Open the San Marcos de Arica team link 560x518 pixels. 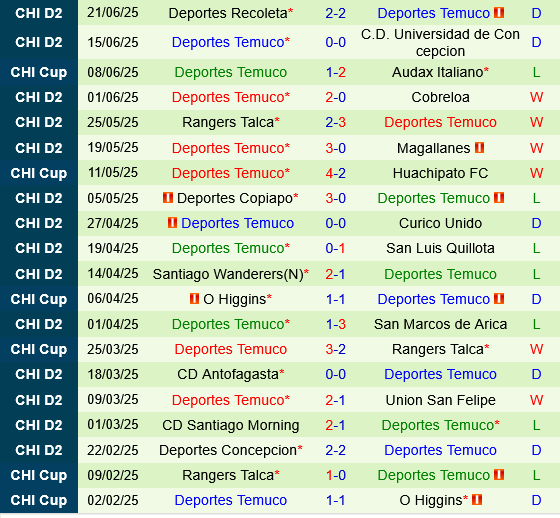point(440,324)
